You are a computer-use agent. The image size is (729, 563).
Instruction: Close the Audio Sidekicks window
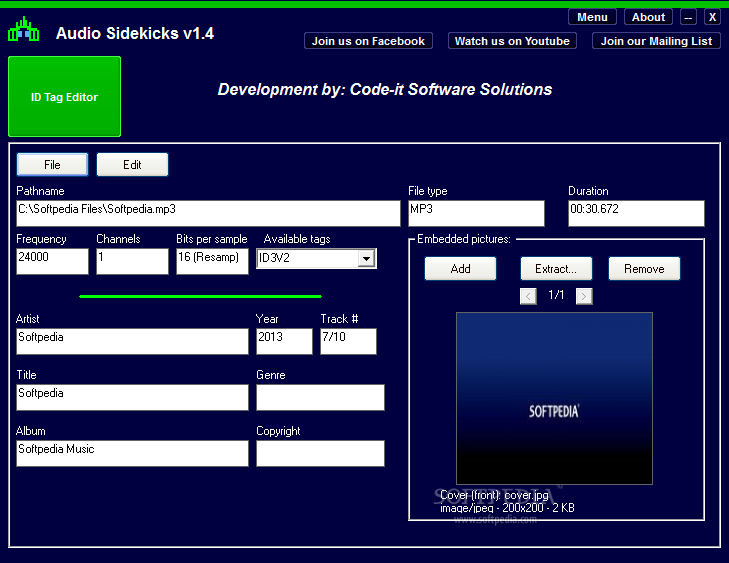pos(712,17)
